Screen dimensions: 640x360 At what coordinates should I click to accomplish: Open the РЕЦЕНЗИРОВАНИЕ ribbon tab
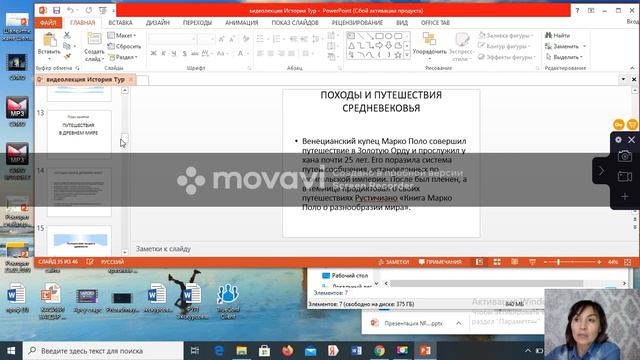(x=357, y=23)
